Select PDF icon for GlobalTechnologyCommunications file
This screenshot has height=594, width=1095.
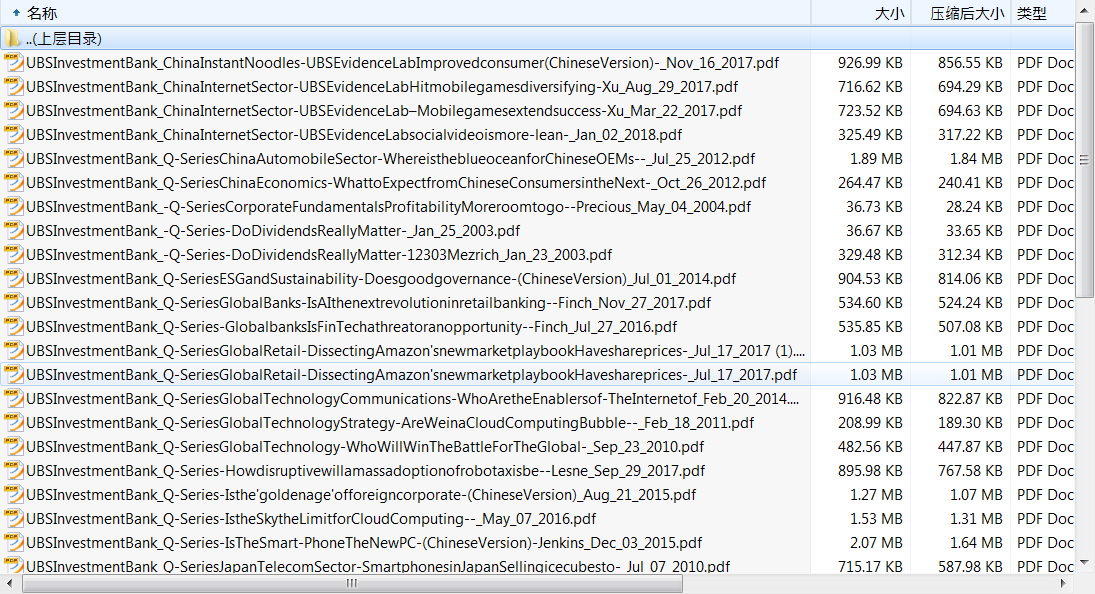click(x=14, y=399)
